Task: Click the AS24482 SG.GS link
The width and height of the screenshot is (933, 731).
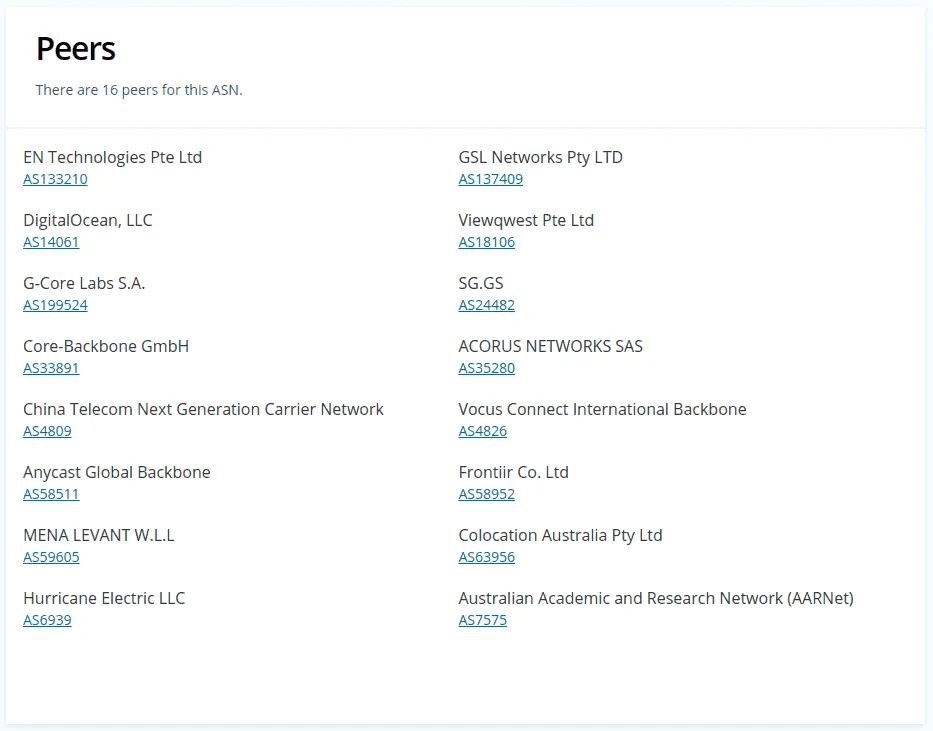Action: 486,305
